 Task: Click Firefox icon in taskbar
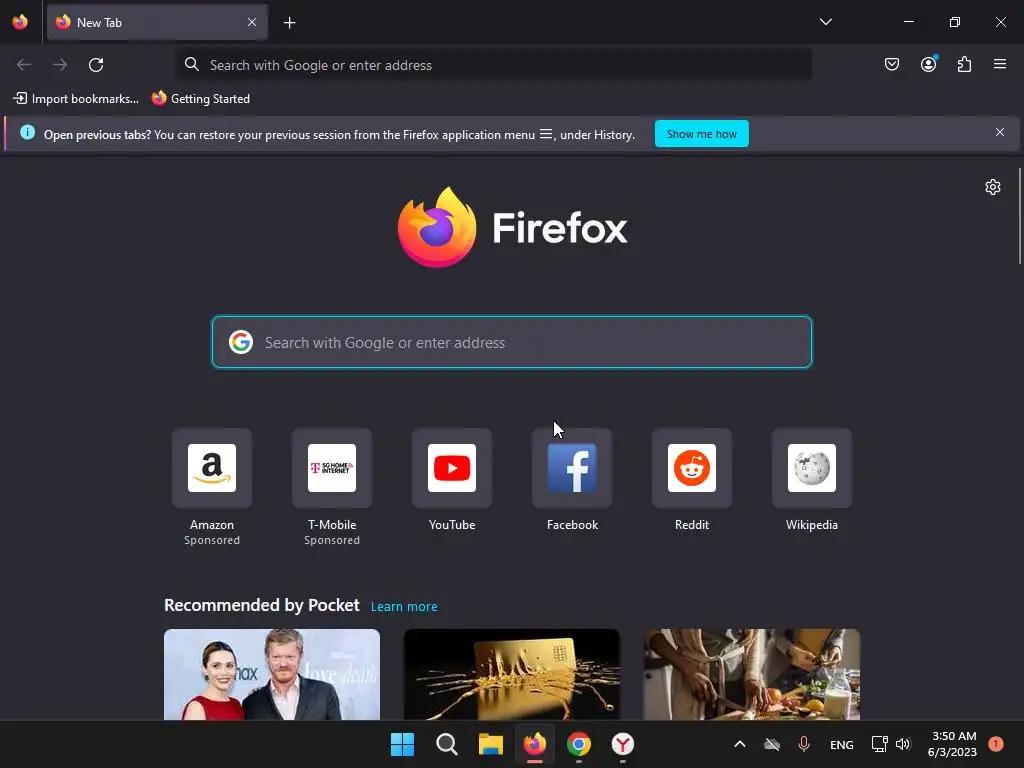click(x=535, y=744)
